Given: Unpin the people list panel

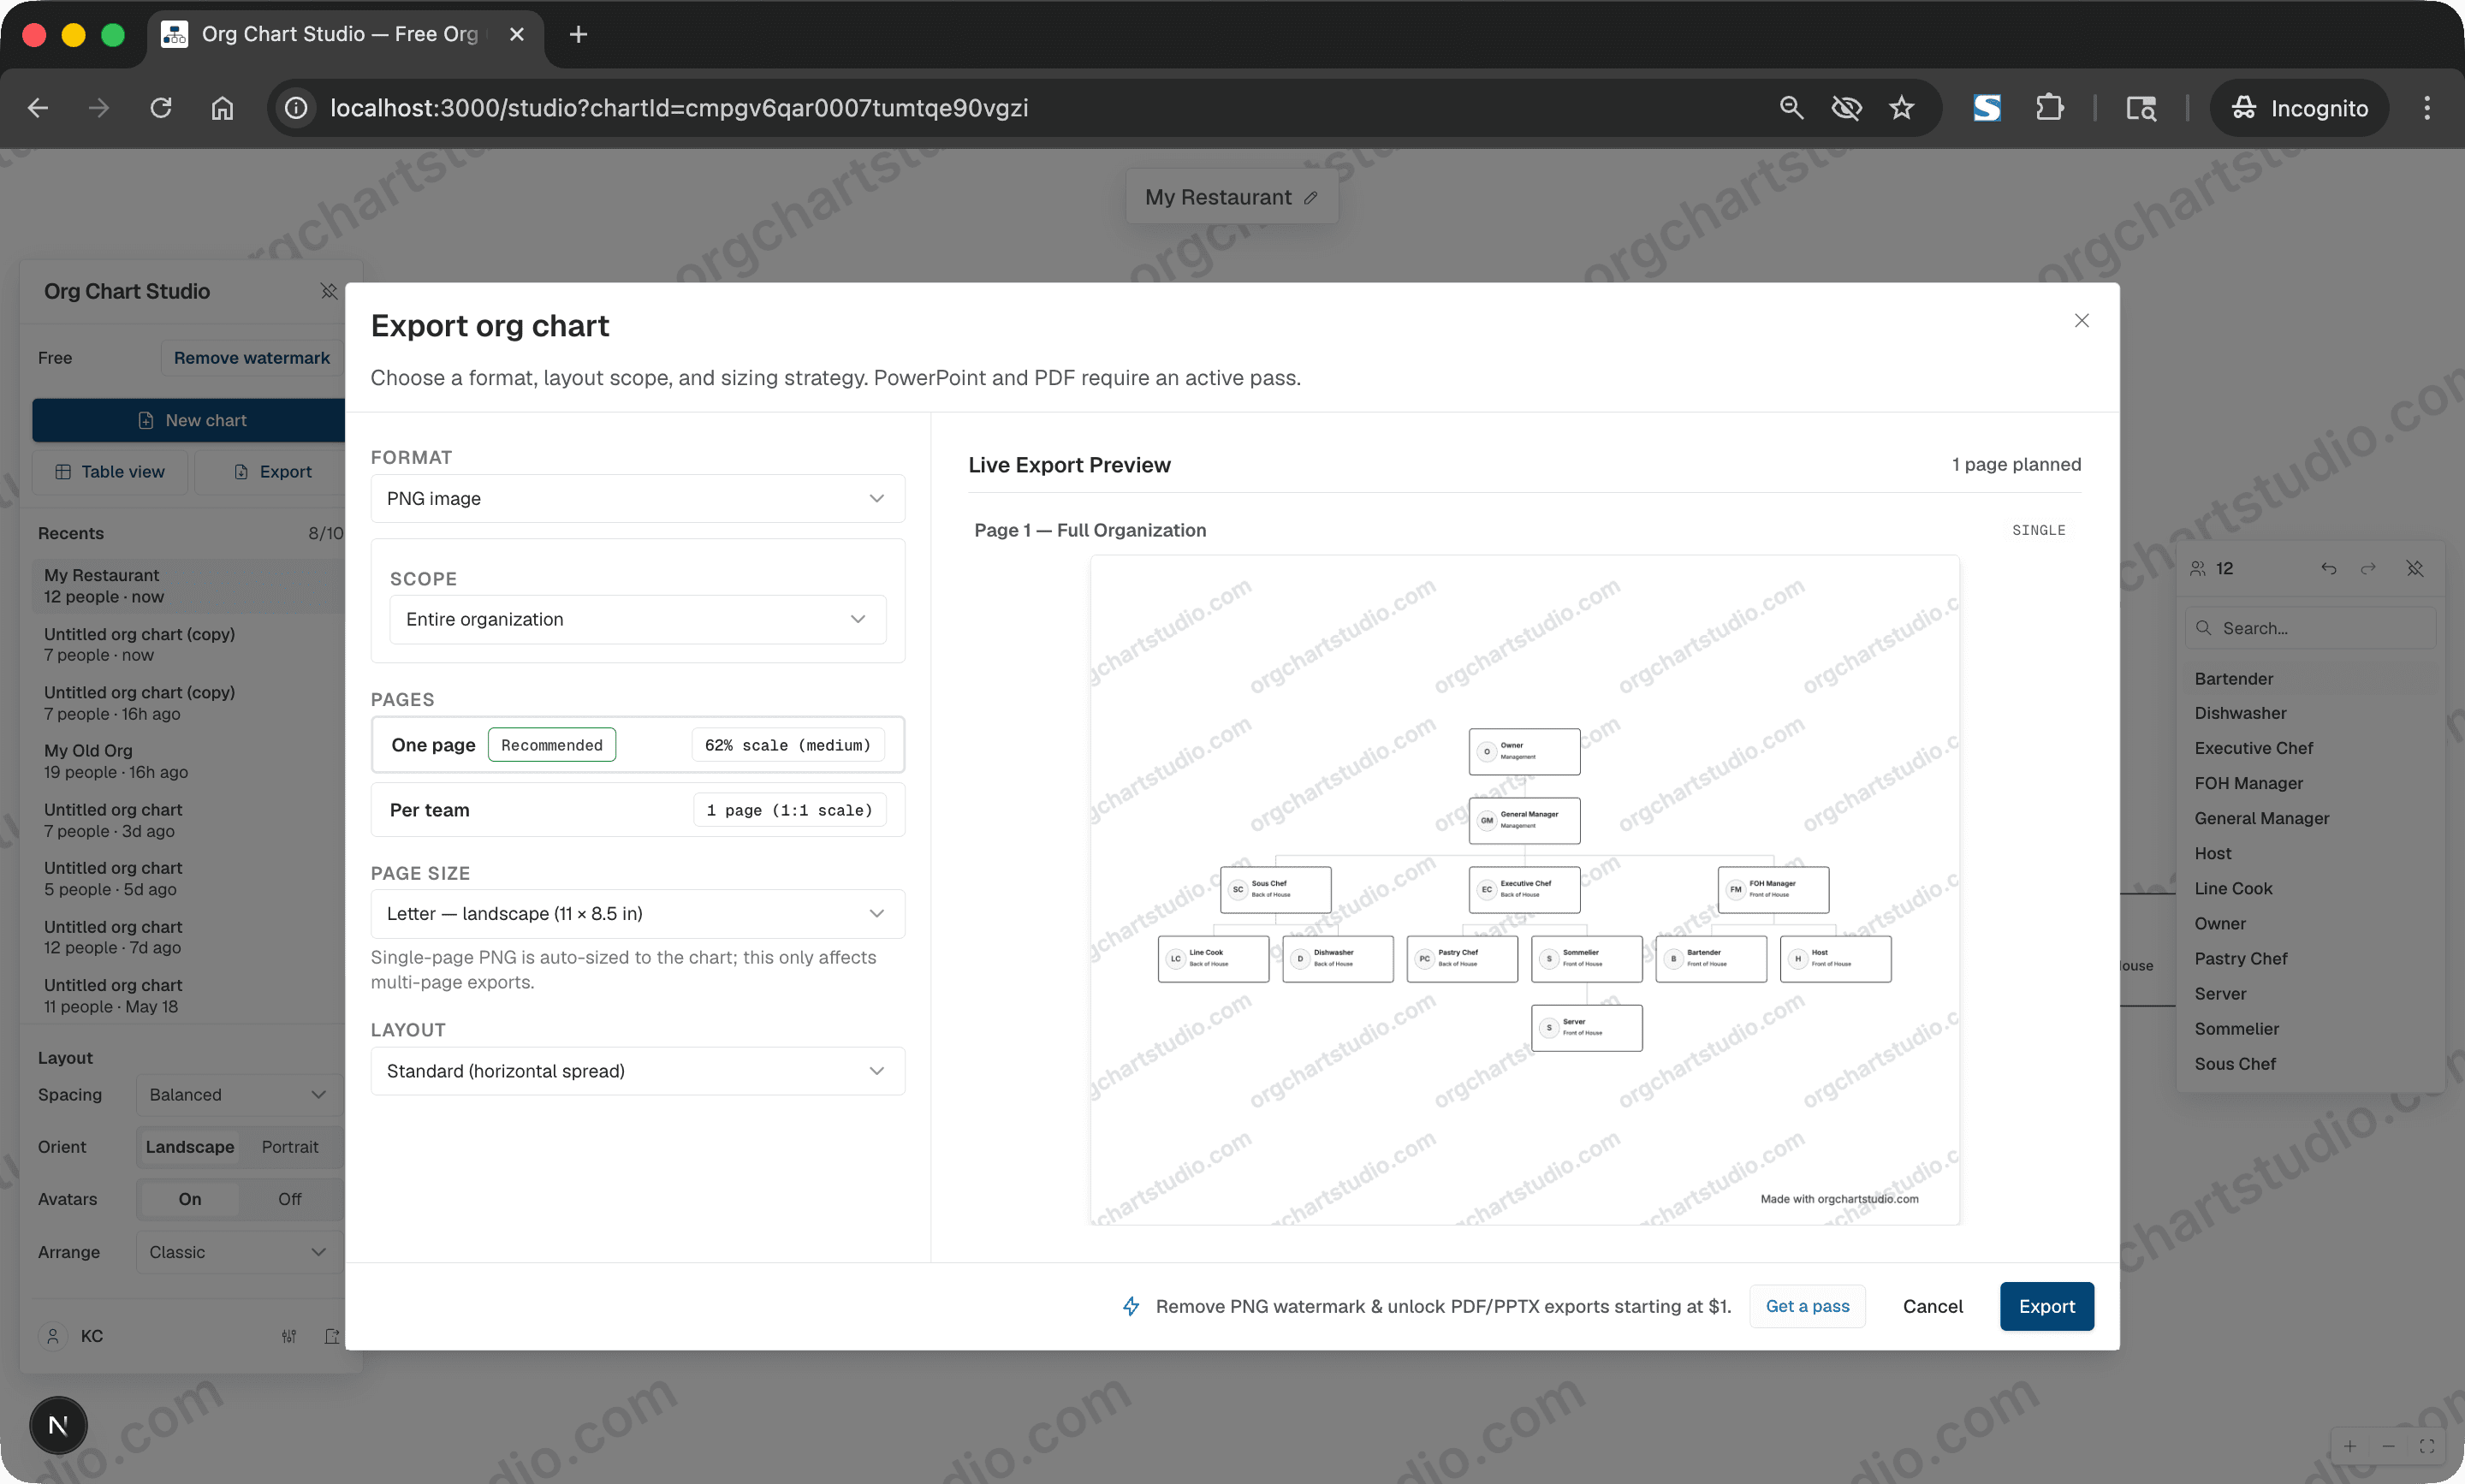Looking at the screenshot, I should tap(2415, 568).
